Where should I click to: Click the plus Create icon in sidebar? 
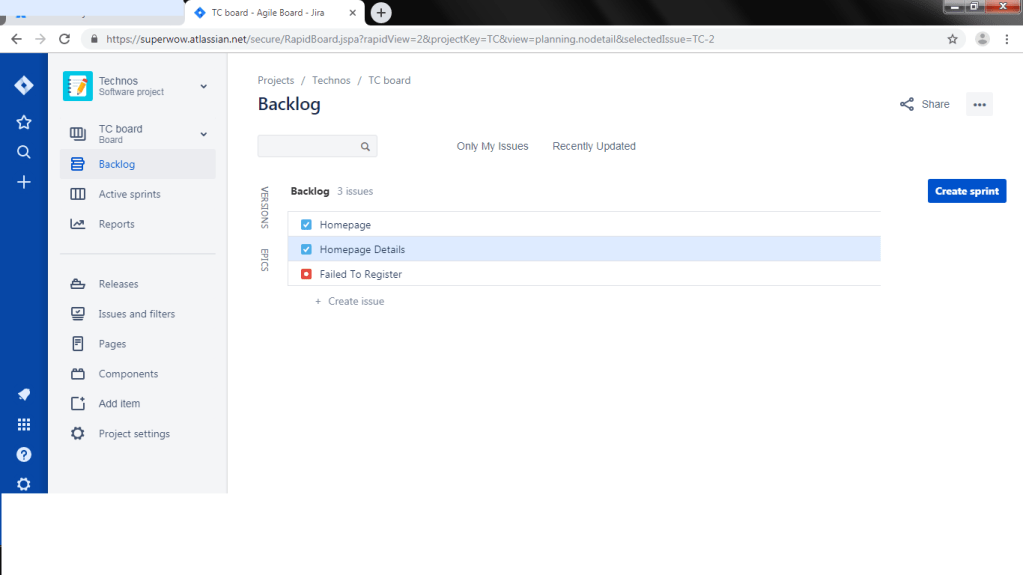coord(24,182)
